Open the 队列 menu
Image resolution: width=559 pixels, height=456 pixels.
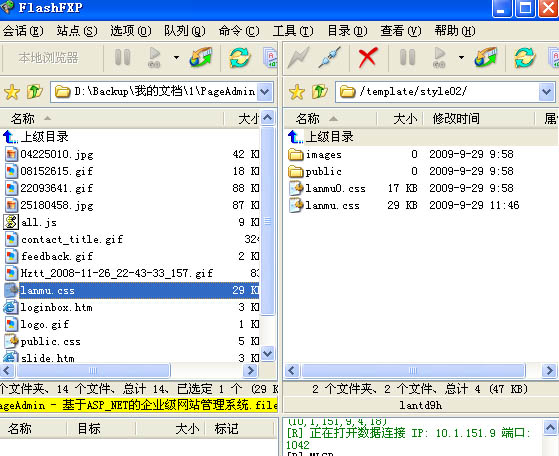185,31
